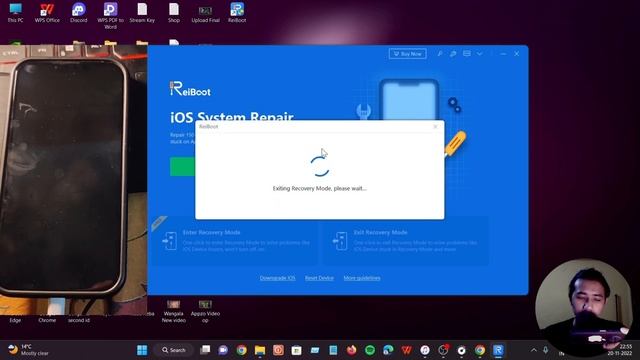The image size is (640, 360).
Task: Open the Stream Key file on desktop
Action: pyautogui.click(x=142, y=12)
